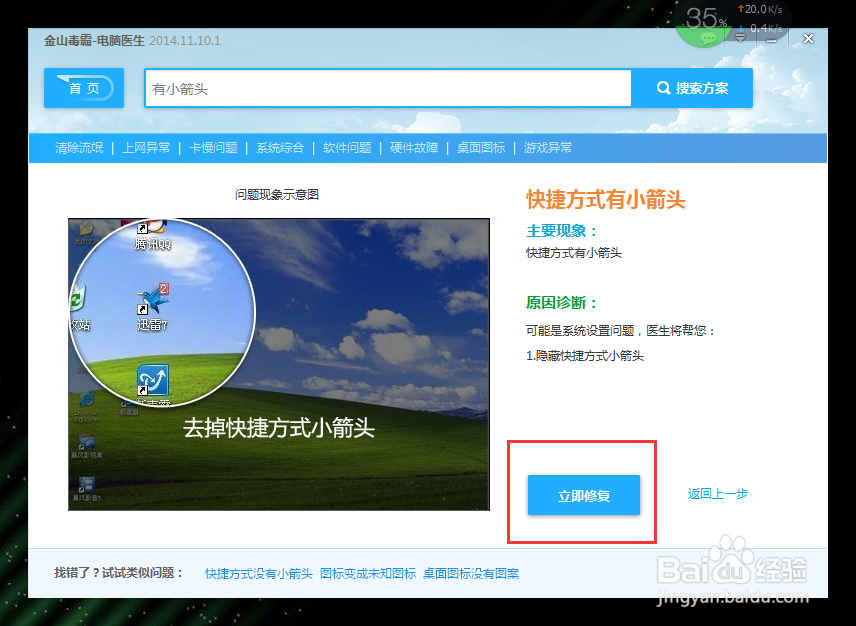Click the 20.0K/s upload speed indicator
856x626 pixels.
coord(759,9)
